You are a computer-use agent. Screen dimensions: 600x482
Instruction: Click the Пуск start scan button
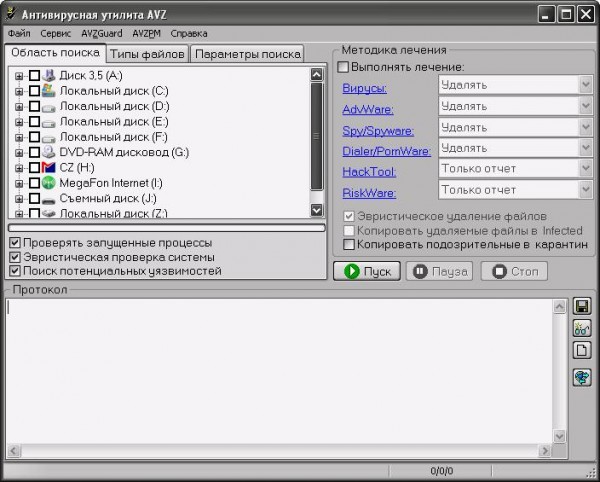coord(367,271)
